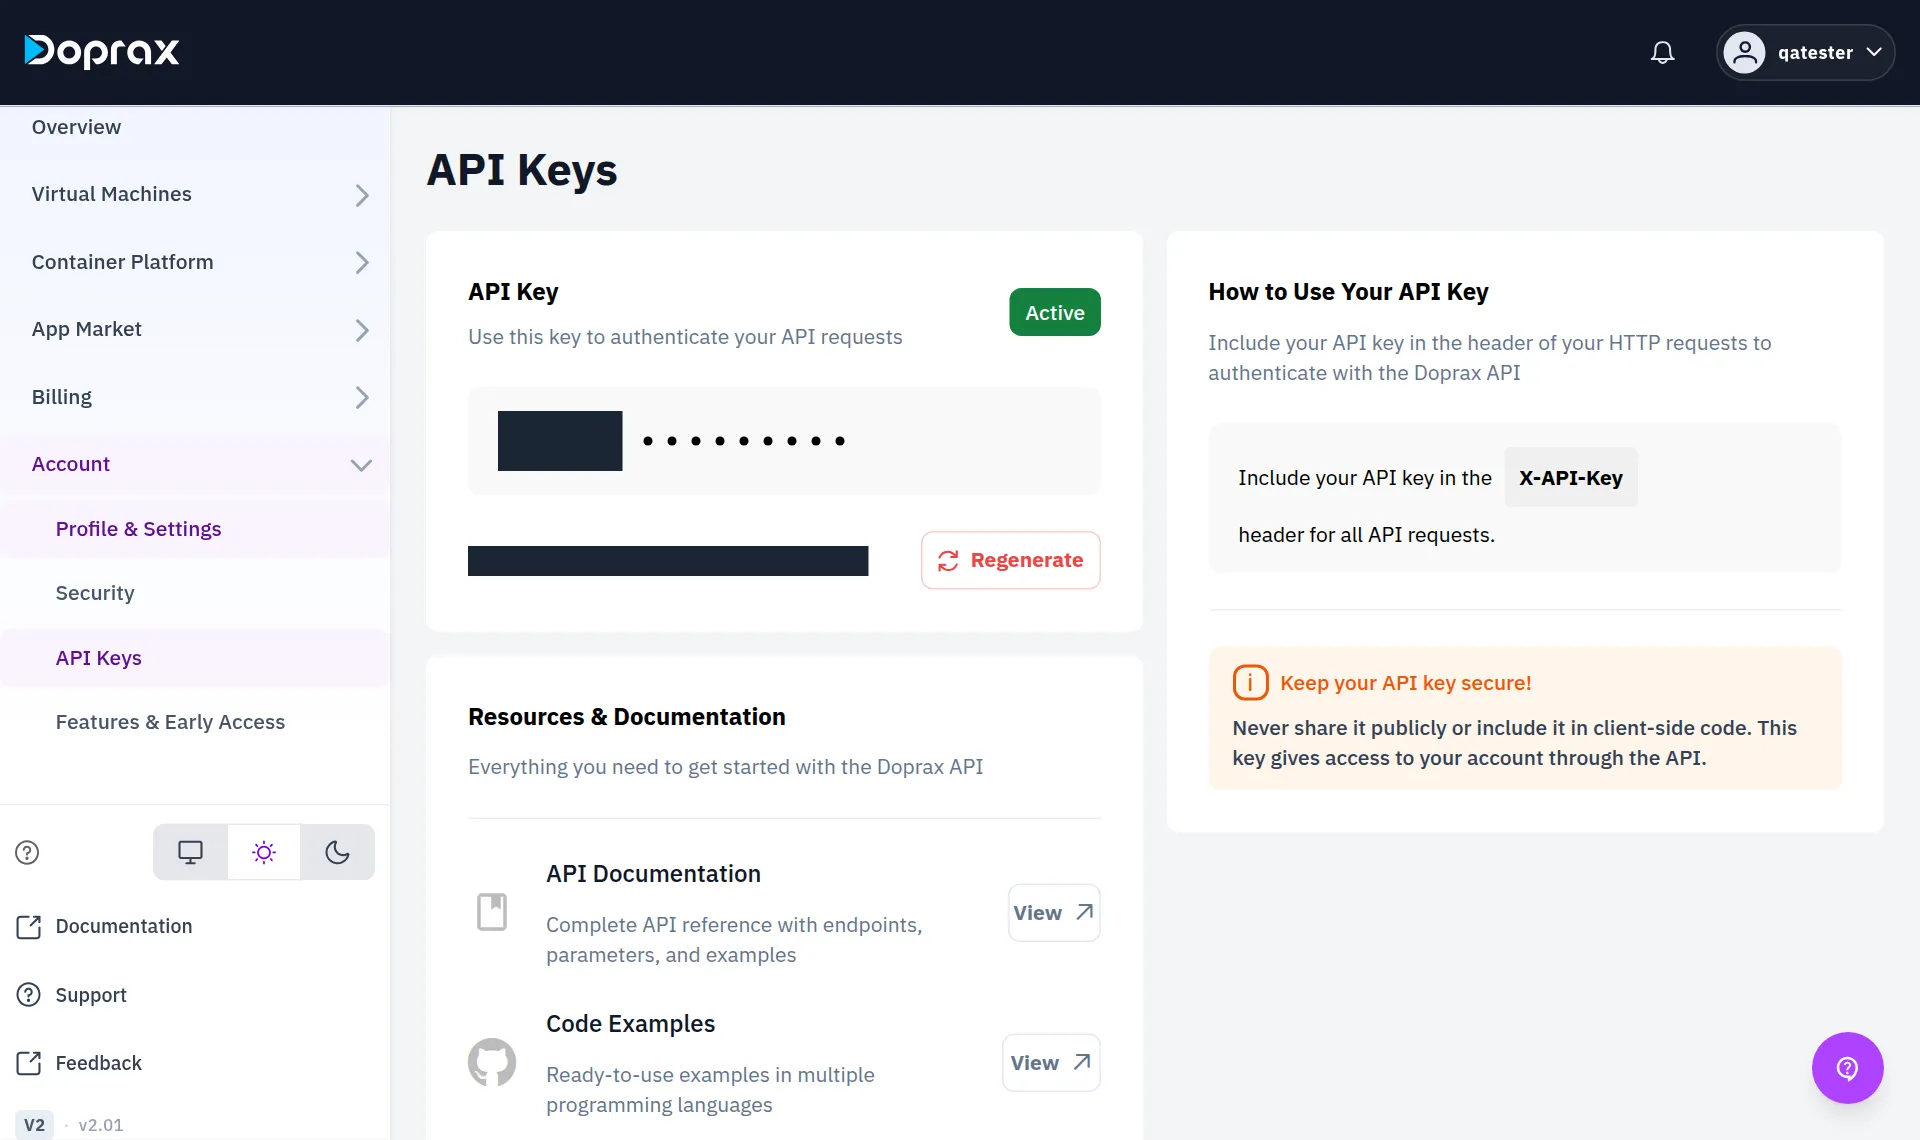Screen dimensions: 1920x1140
Task: Open the purple floating help chat button
Action: [x=1847, y=1068]
